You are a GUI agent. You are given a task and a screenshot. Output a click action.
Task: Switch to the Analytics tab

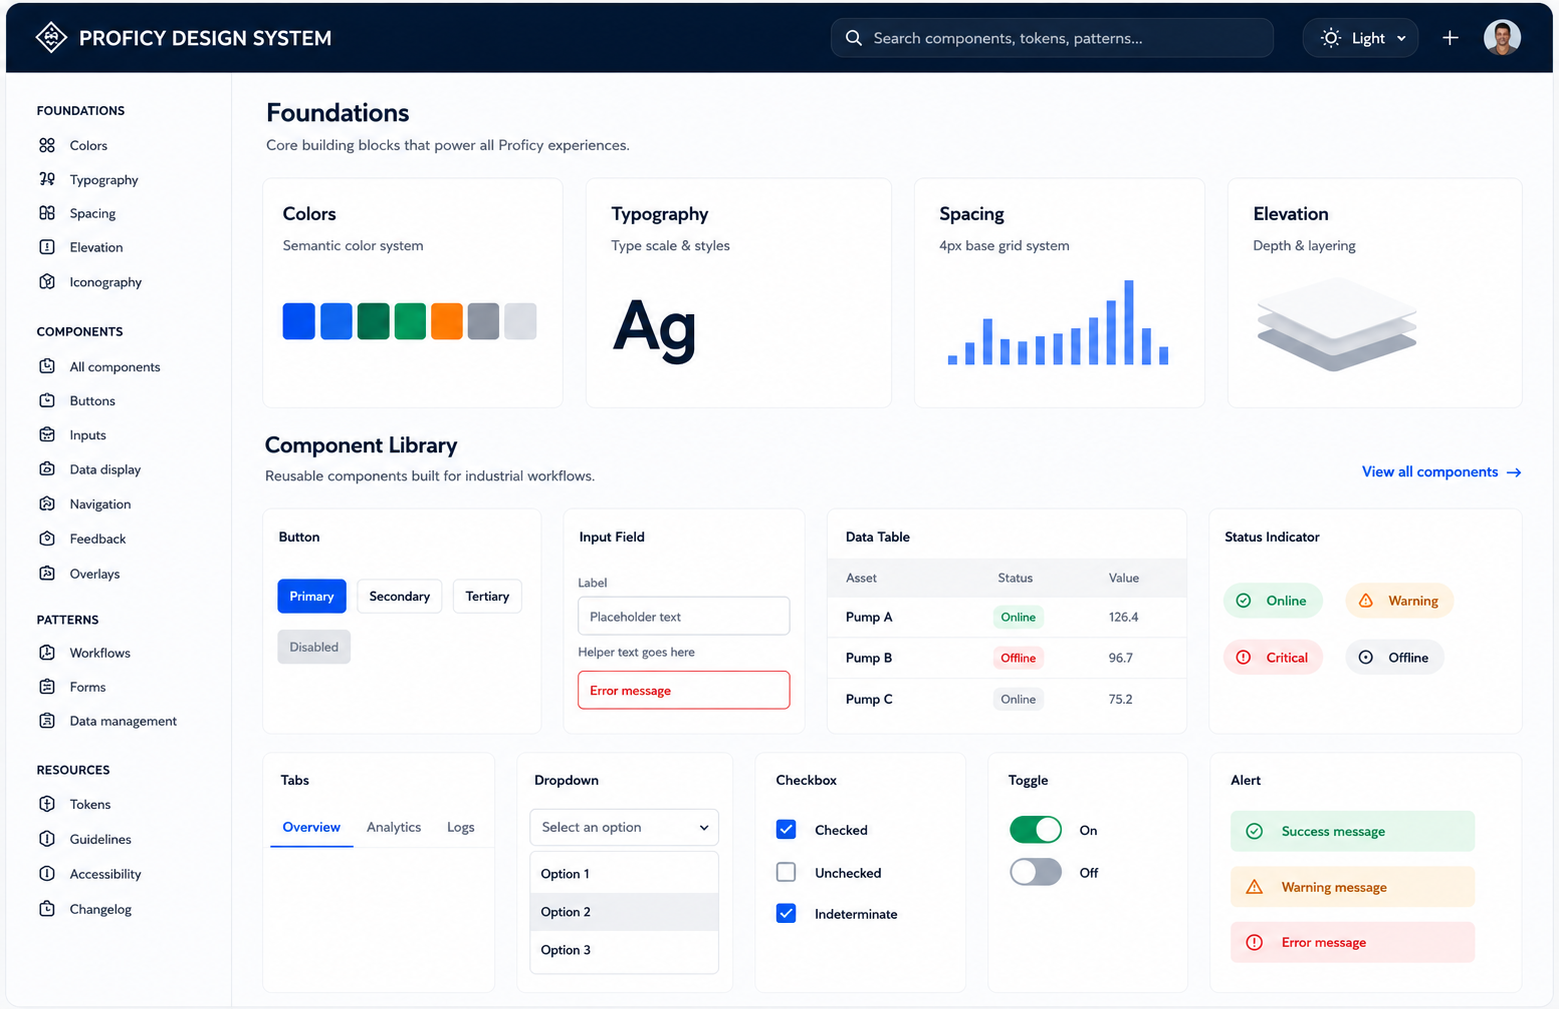393,827
